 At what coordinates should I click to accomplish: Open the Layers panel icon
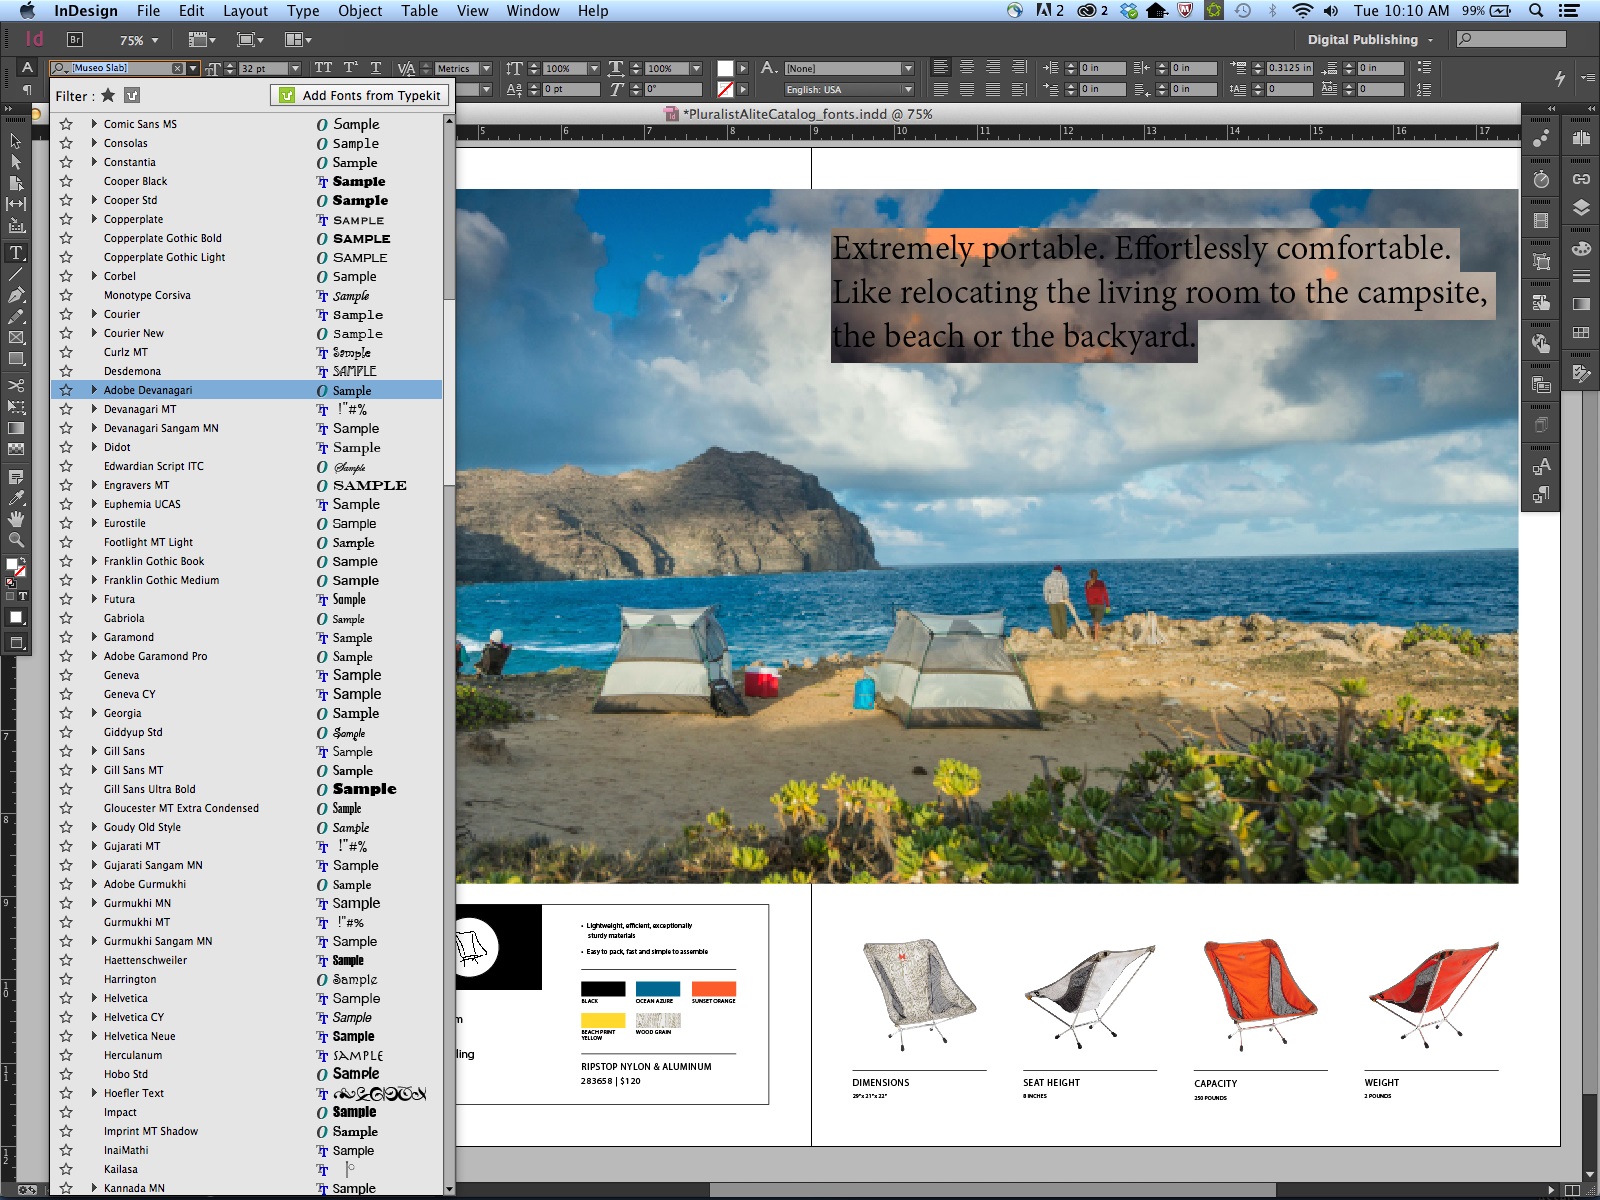coord(1581,208)
